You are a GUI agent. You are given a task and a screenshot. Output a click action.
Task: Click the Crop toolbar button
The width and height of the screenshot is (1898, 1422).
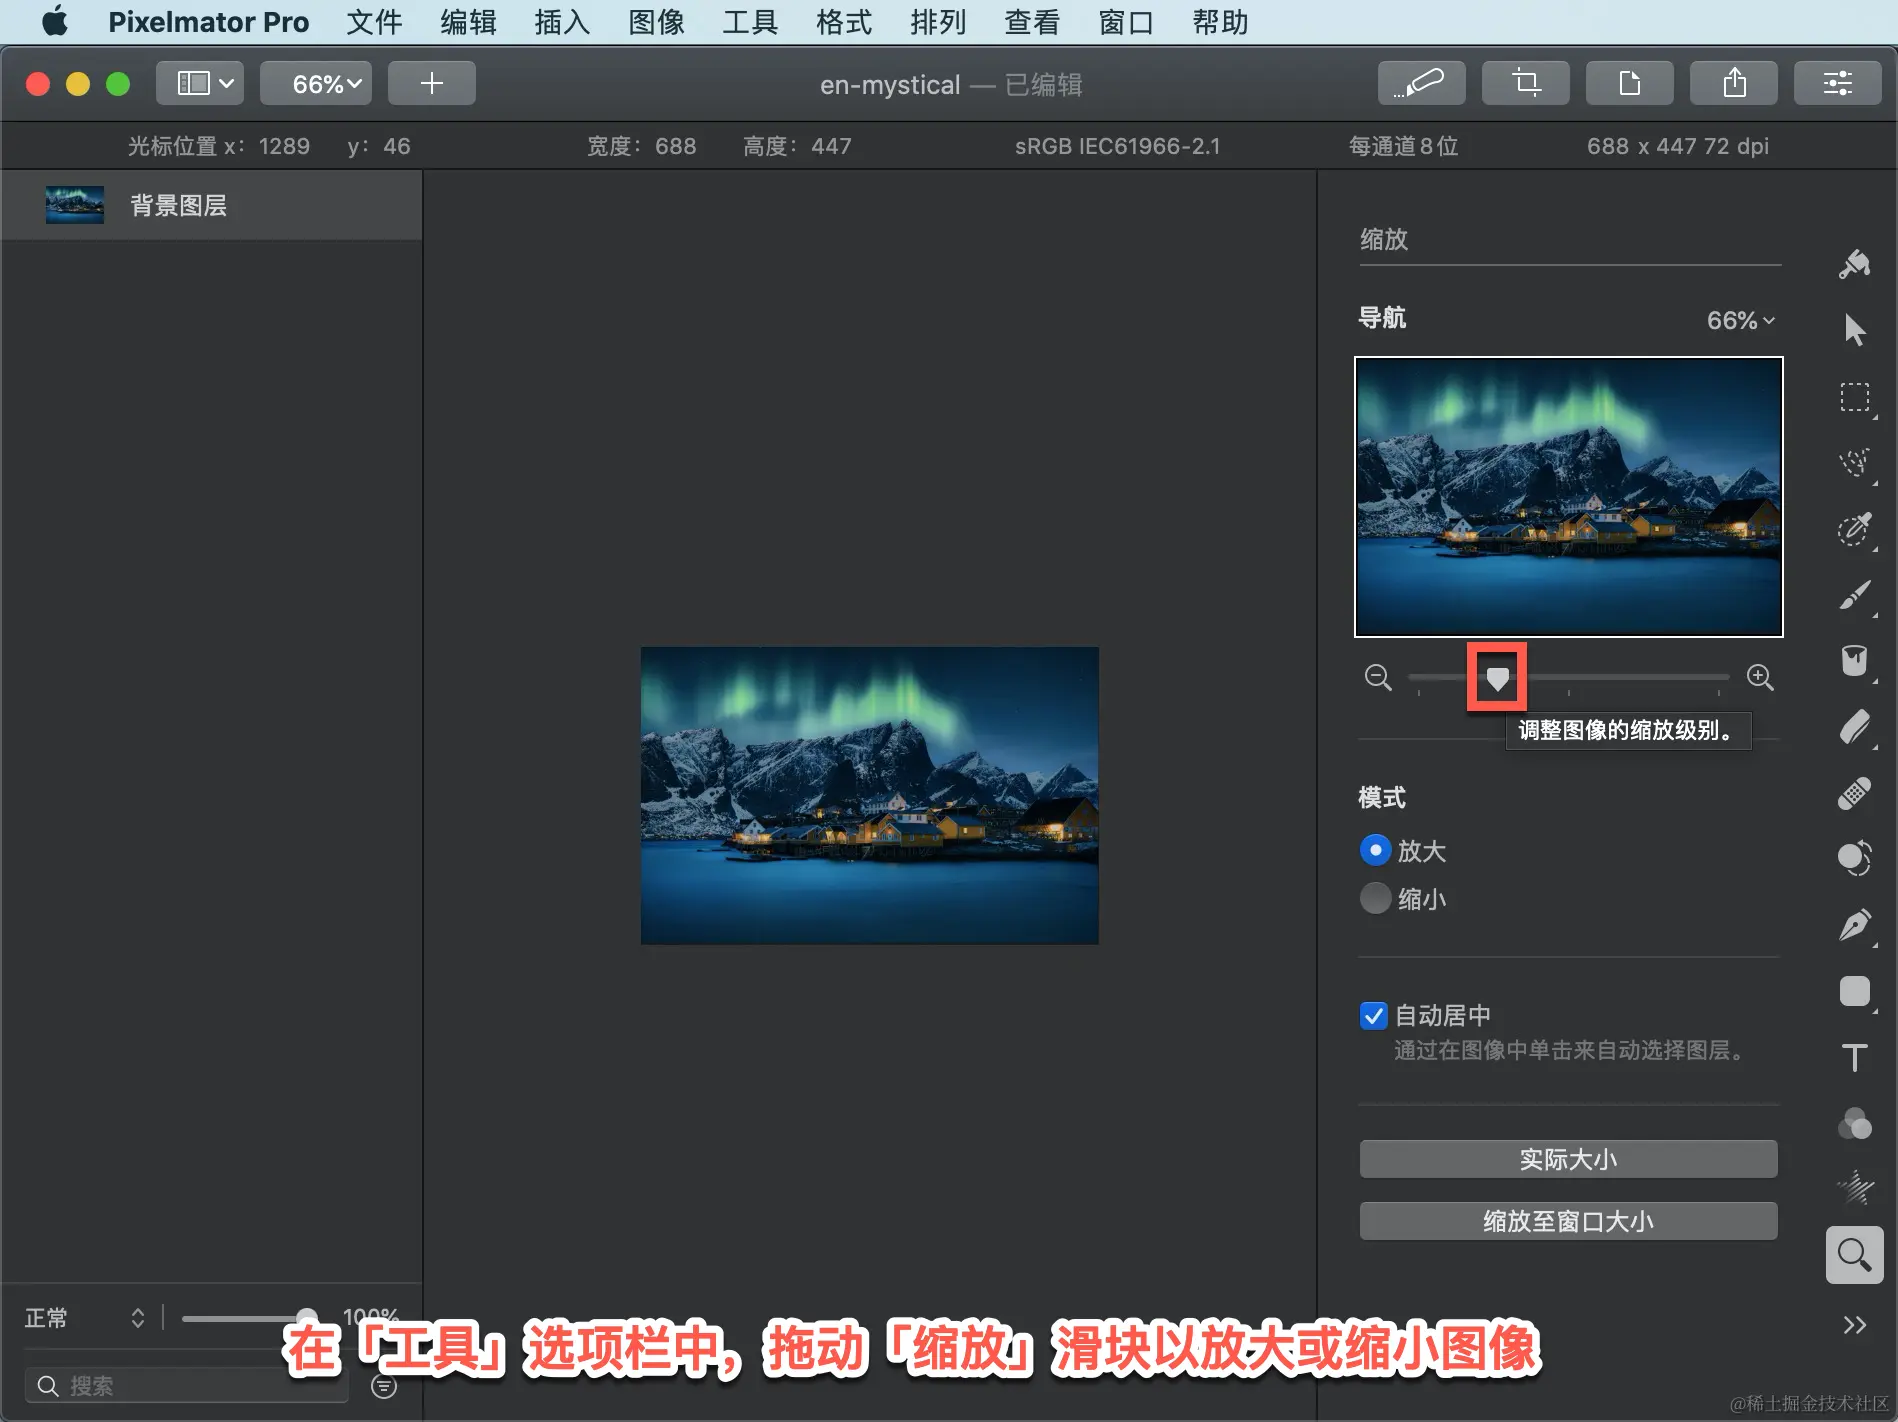coord(1525,83)
